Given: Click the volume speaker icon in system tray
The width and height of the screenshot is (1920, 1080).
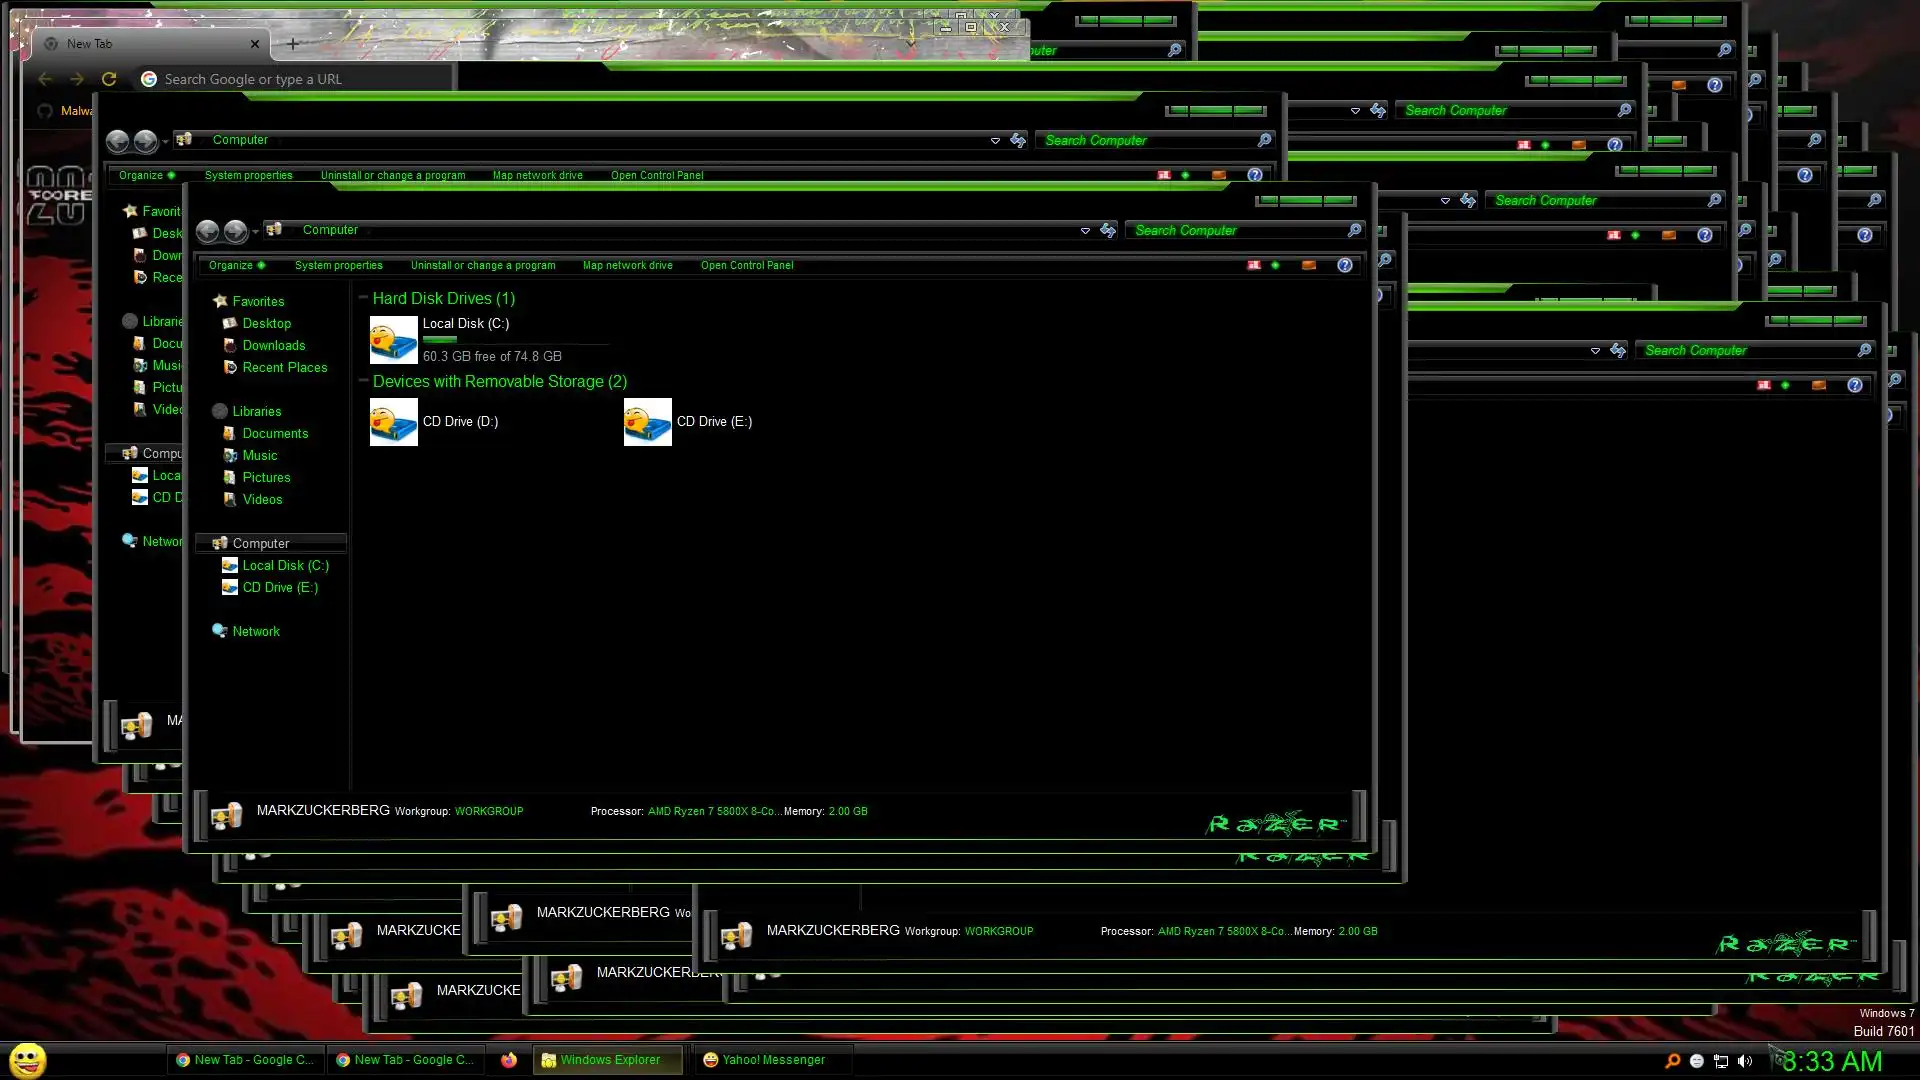Looking at the screenshot, I should [1745, 1061].
